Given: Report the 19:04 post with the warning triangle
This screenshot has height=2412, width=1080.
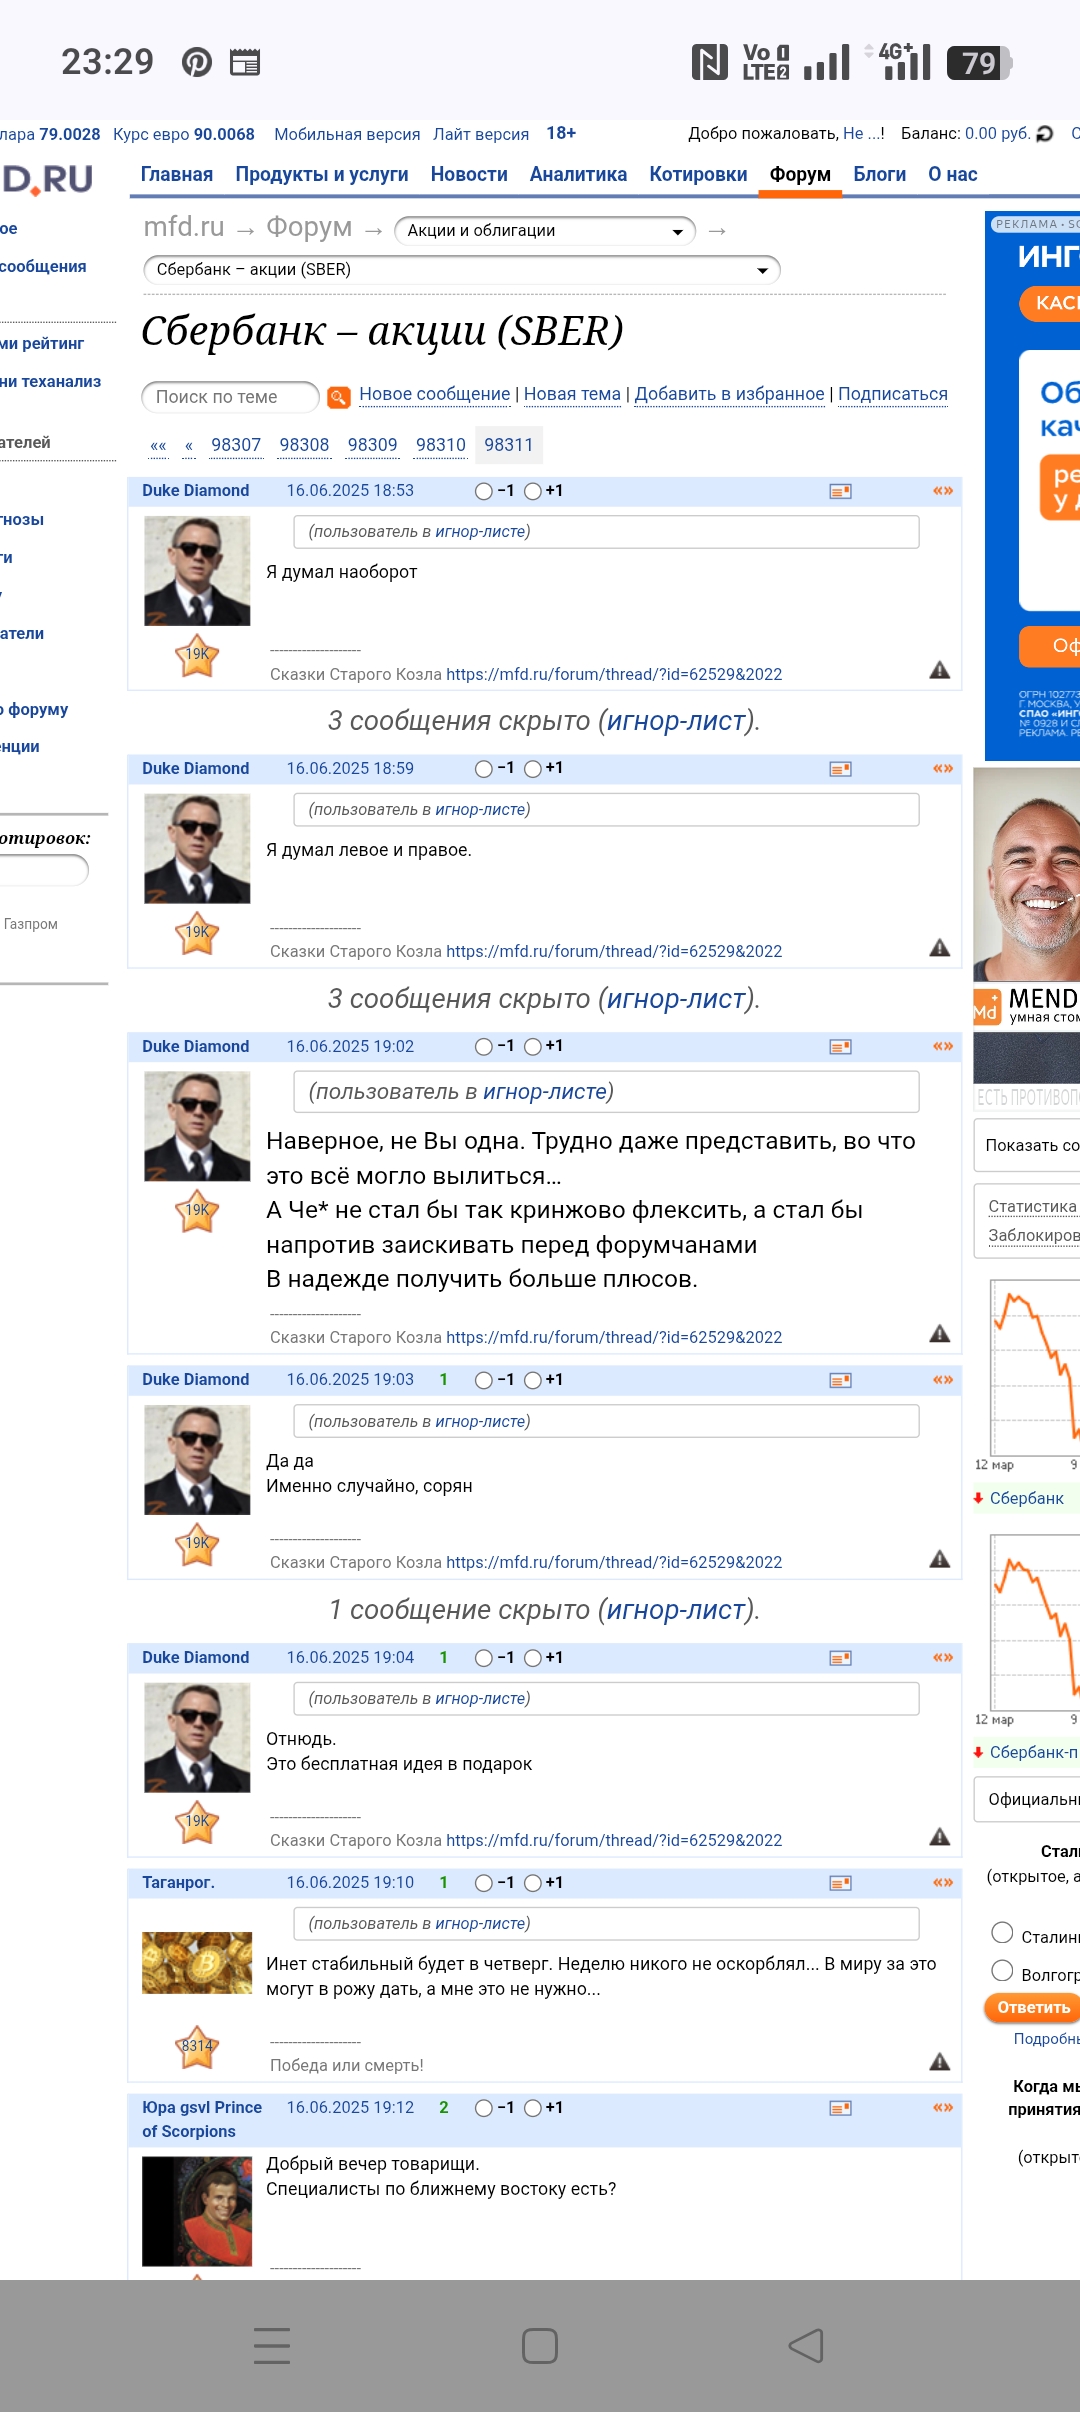Looking at the screenshot, I should [940, 1836].
